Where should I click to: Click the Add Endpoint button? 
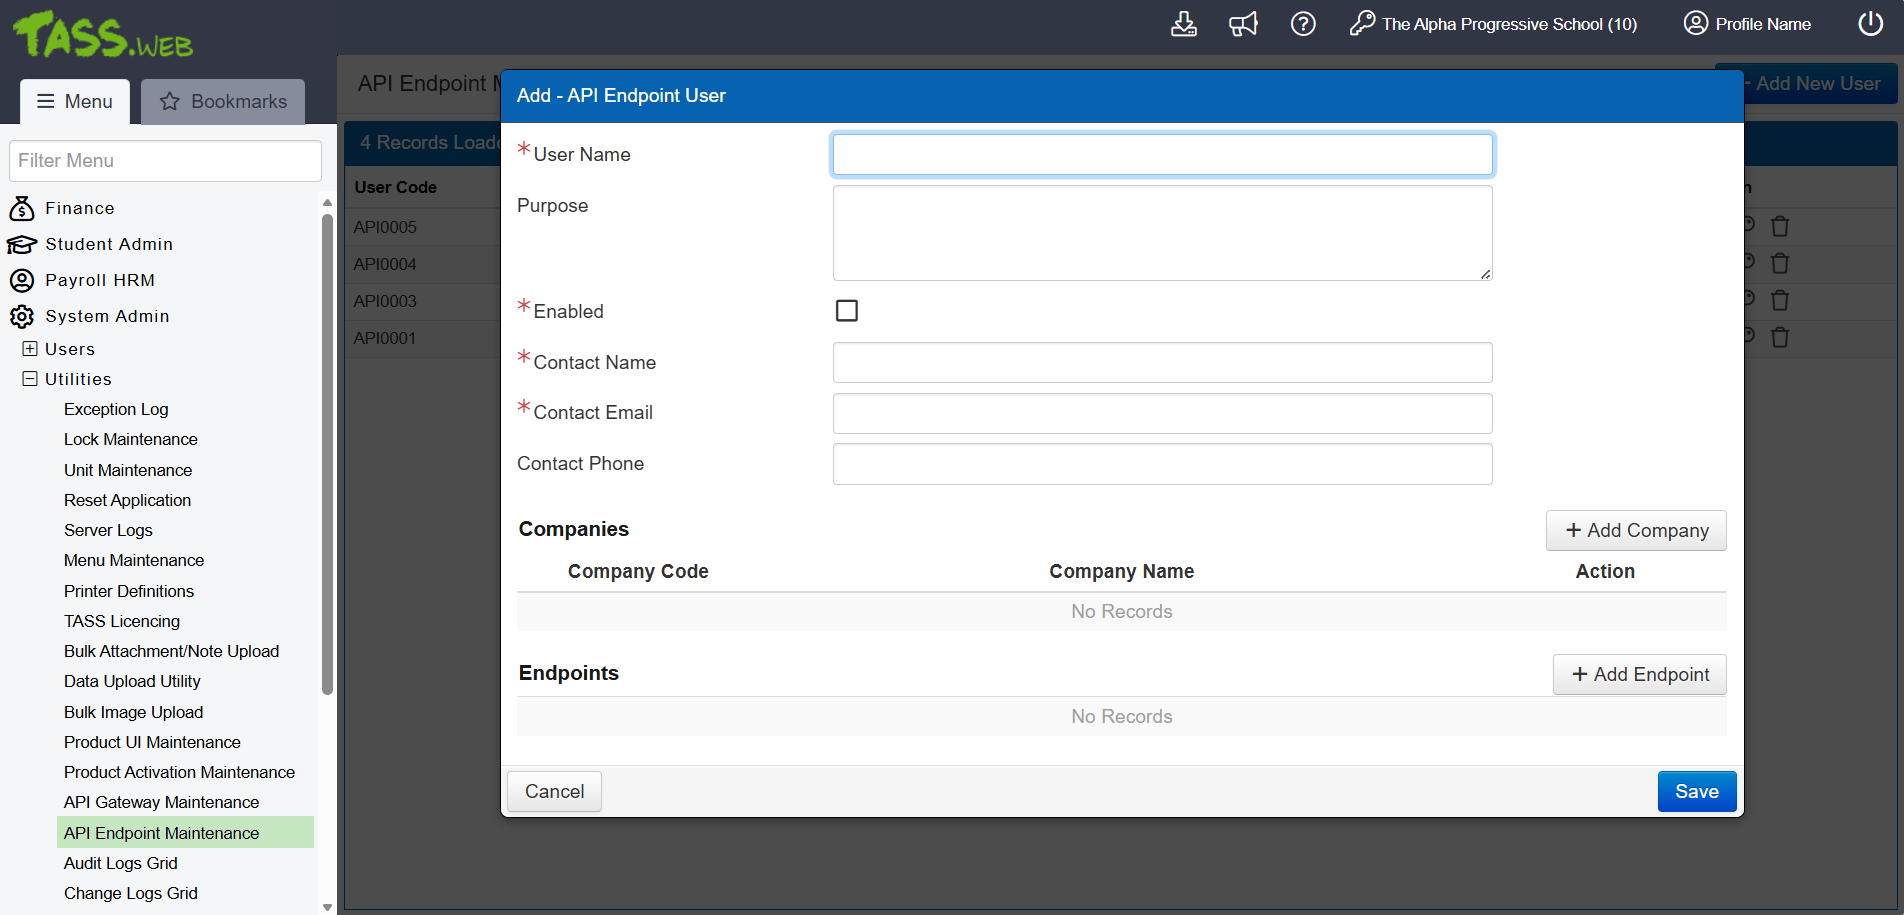coord(1640,675)
